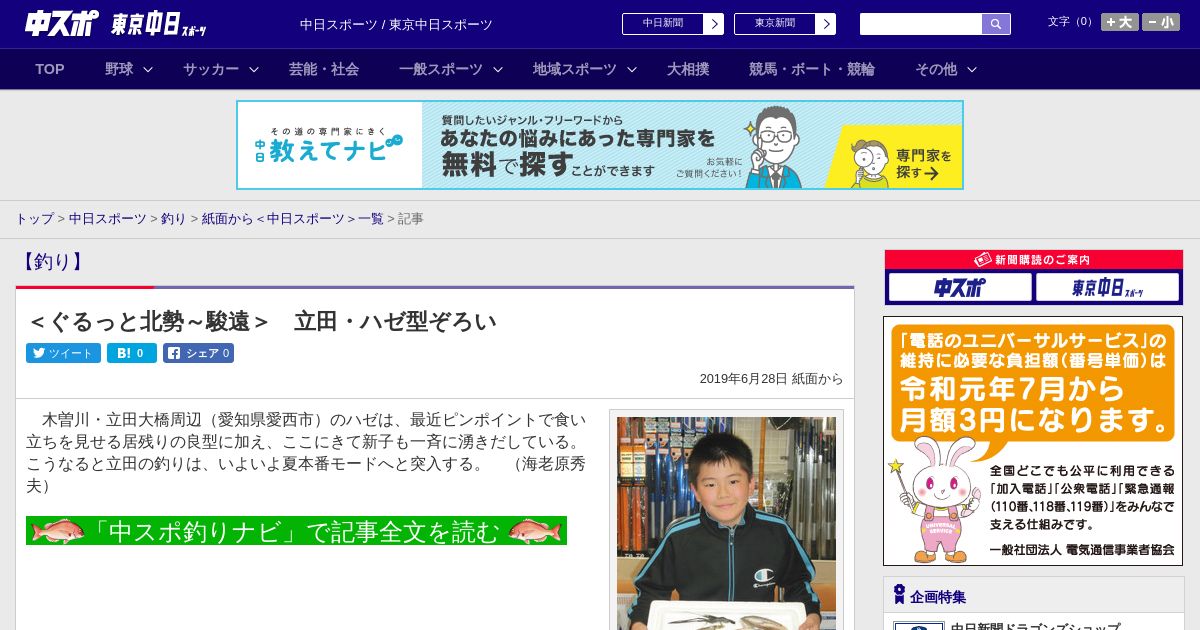
Task: Go to 中日スポーツ in breadcrumb
Action: click(107, 218)
